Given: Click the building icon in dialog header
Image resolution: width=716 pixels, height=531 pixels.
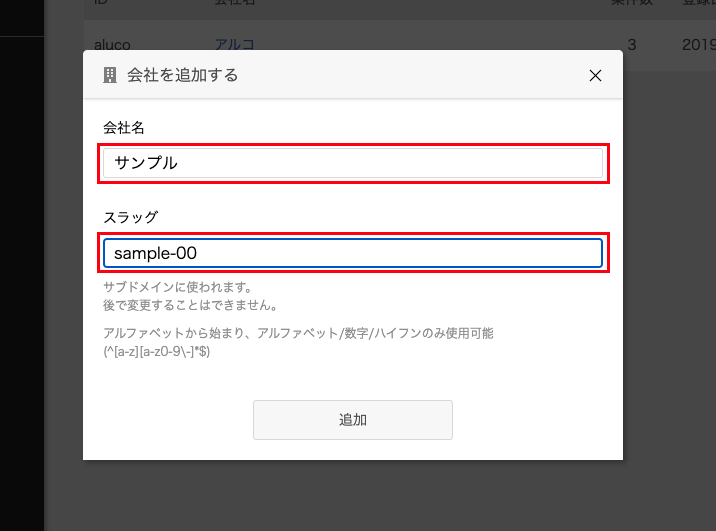Looking at the screenshot, I should coord(110,75).
